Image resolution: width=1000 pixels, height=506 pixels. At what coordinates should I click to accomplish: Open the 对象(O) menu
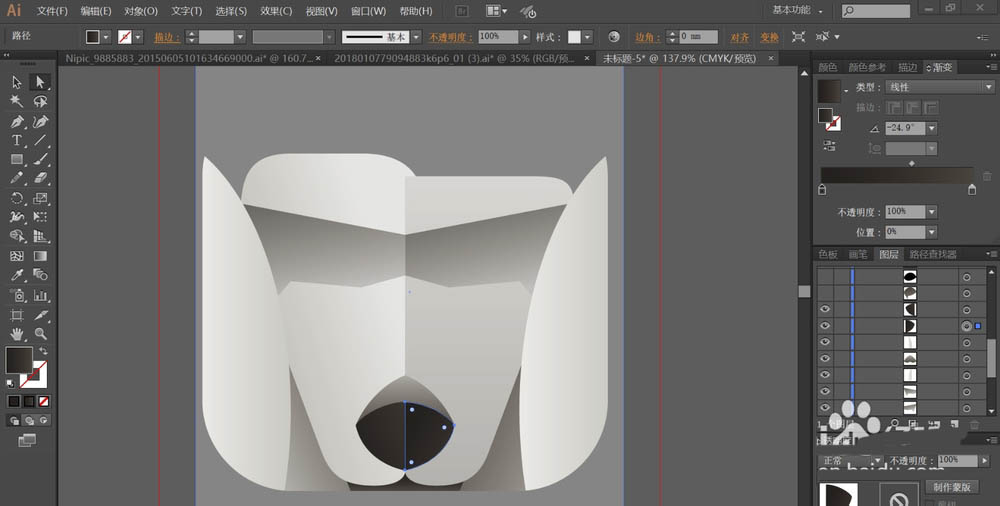click(x=140, y=11)
